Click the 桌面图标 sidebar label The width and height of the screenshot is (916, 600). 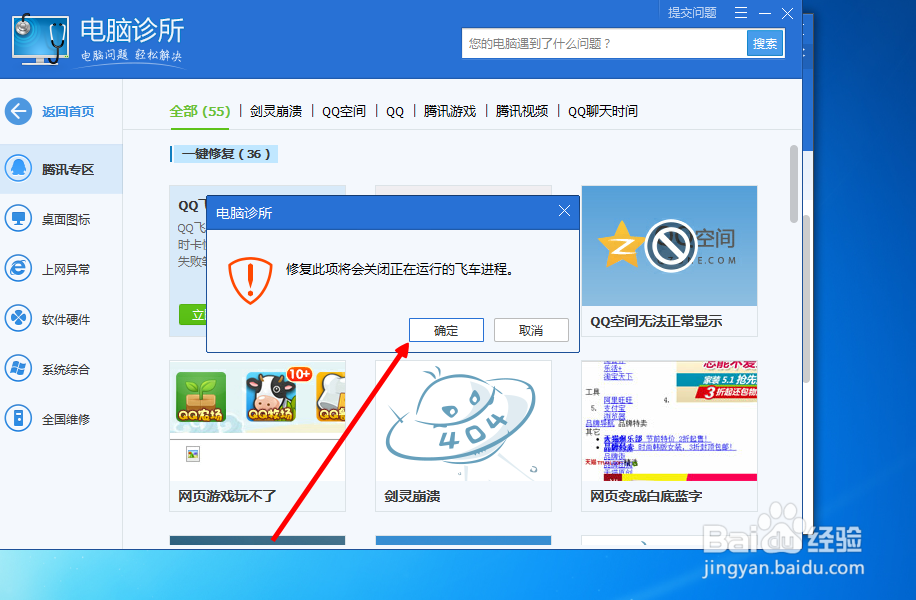[x=66, y=220]
